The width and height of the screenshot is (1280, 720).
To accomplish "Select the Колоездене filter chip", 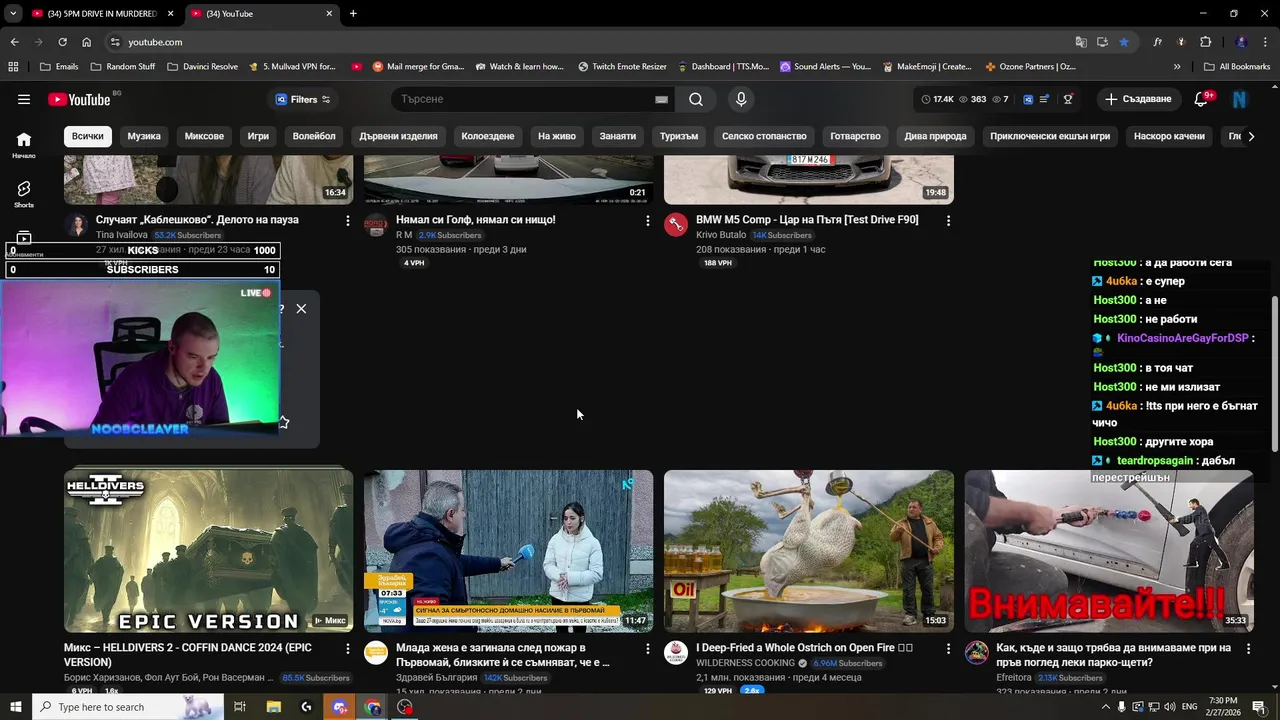I will [488, 136].
